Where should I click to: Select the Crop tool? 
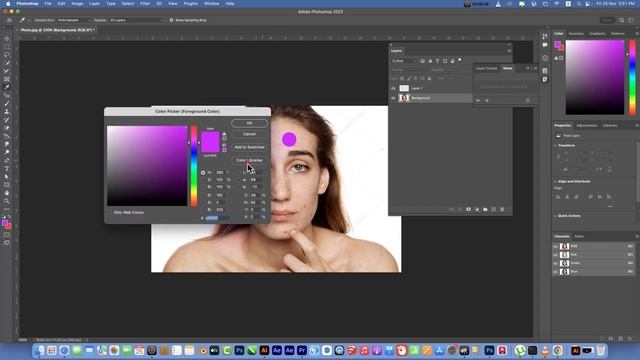7,71
